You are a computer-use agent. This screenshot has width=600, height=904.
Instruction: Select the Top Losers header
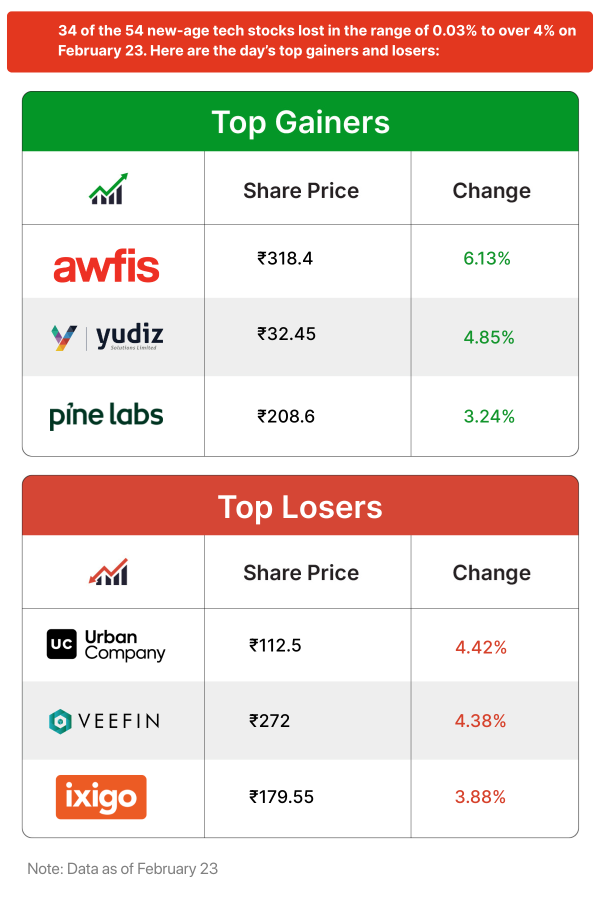click(x=300, y=506)
